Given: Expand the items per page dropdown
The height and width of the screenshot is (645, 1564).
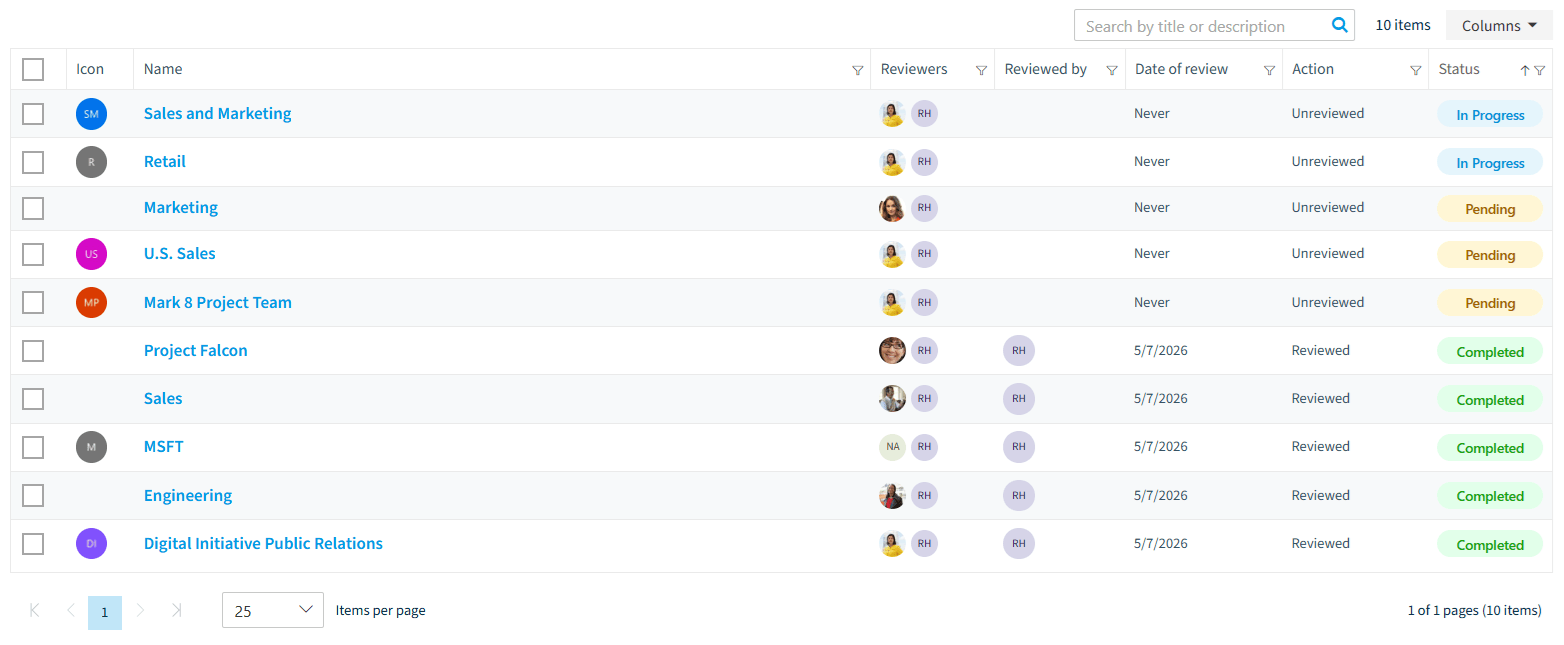Looking at the screenshot, I should point(273,610).
